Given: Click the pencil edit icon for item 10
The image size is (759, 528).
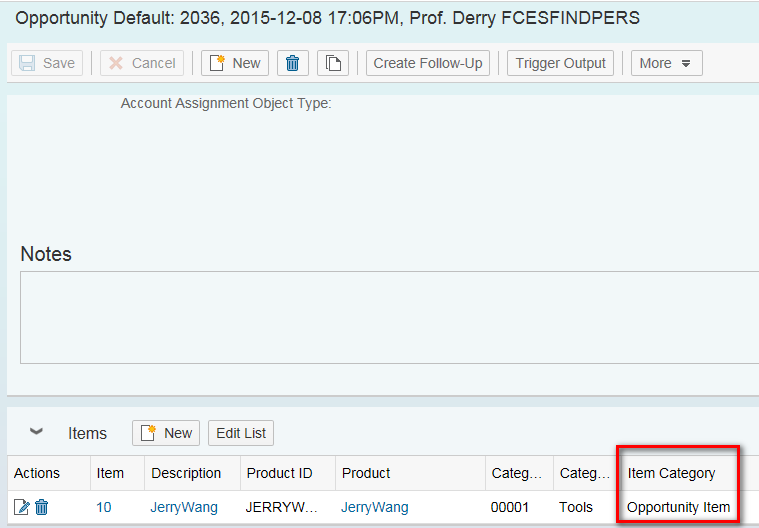Looking at the screenshot, I should (x=22, y=507).
